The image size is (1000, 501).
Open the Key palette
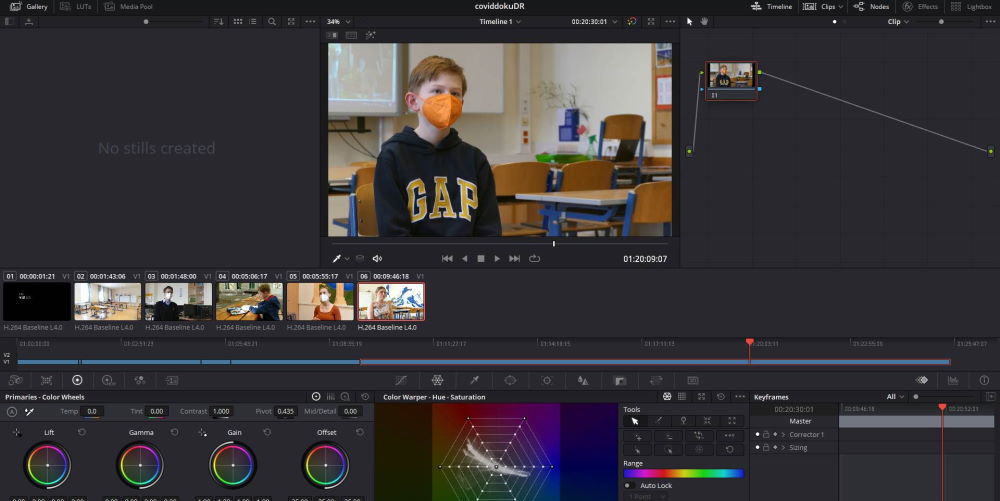point(620,381)
